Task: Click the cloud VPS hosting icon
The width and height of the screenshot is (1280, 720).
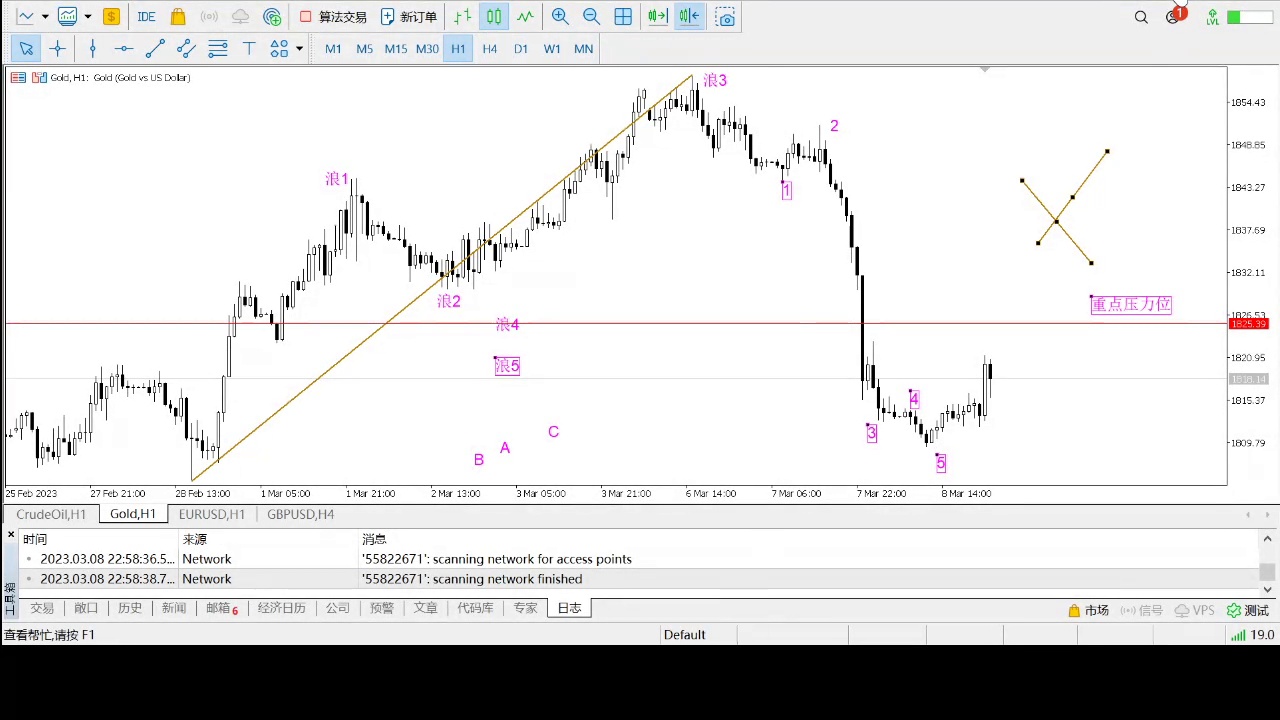Action: tap(241, 16)
